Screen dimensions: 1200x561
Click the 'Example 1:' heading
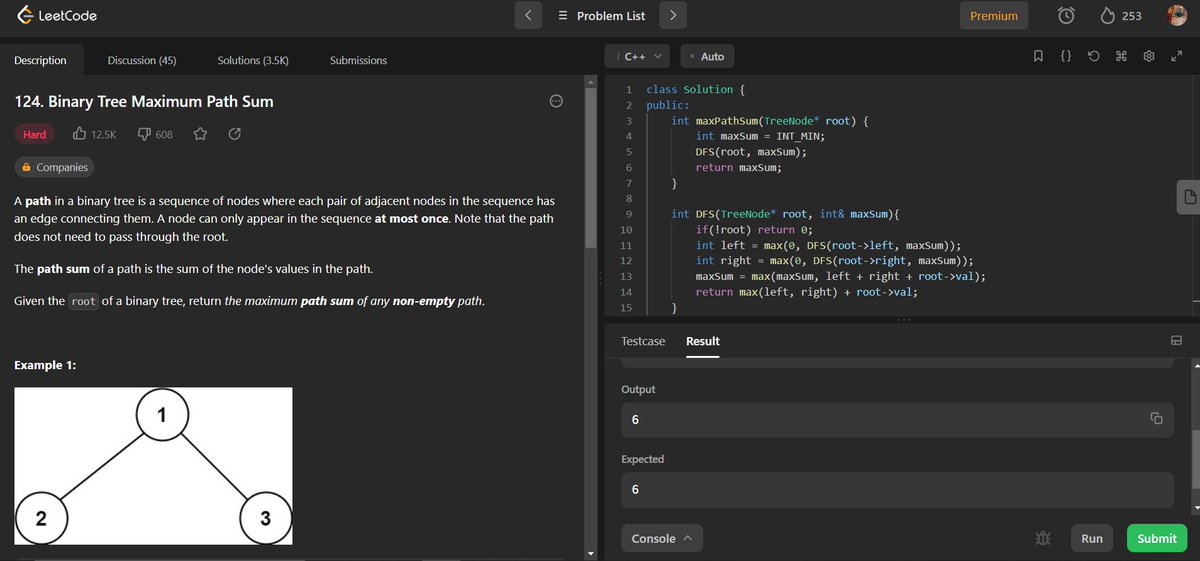pos(45,365)
